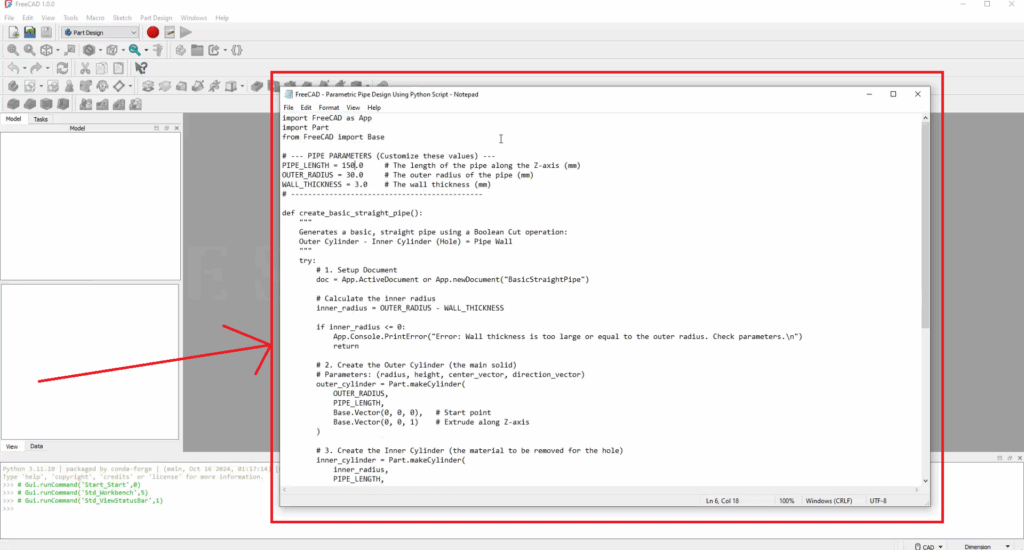The width and height of the screenshot is (1024, 550).
Task: Click the Save floppy disk icon
Action: (46, 32)
